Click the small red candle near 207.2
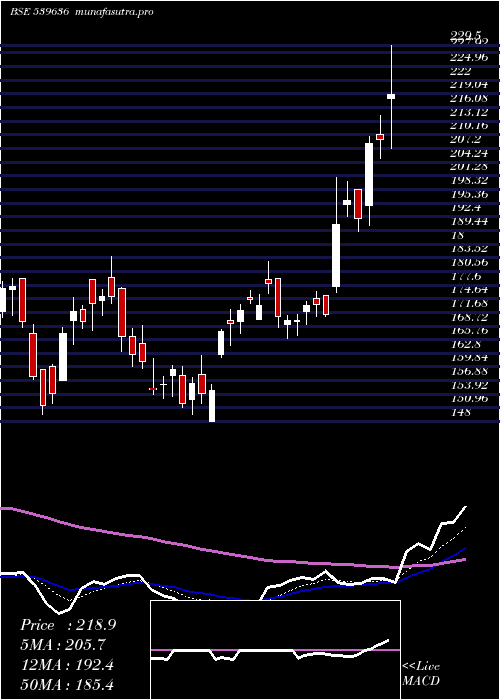Image resolution: width=500 pixels, height=700 pixels. pos(380,137)
